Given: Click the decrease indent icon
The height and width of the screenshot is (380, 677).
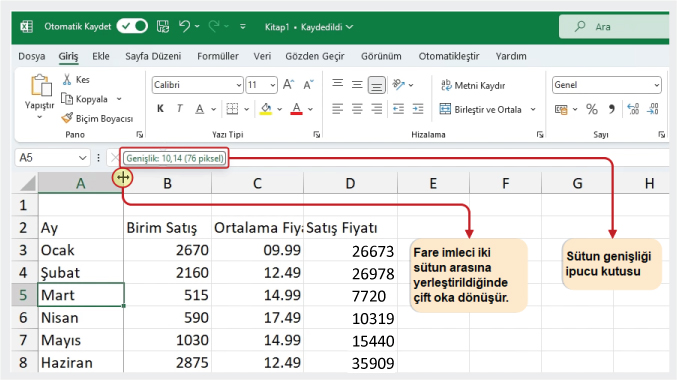Looking at the screenshot, I should (x=399, y=109).
